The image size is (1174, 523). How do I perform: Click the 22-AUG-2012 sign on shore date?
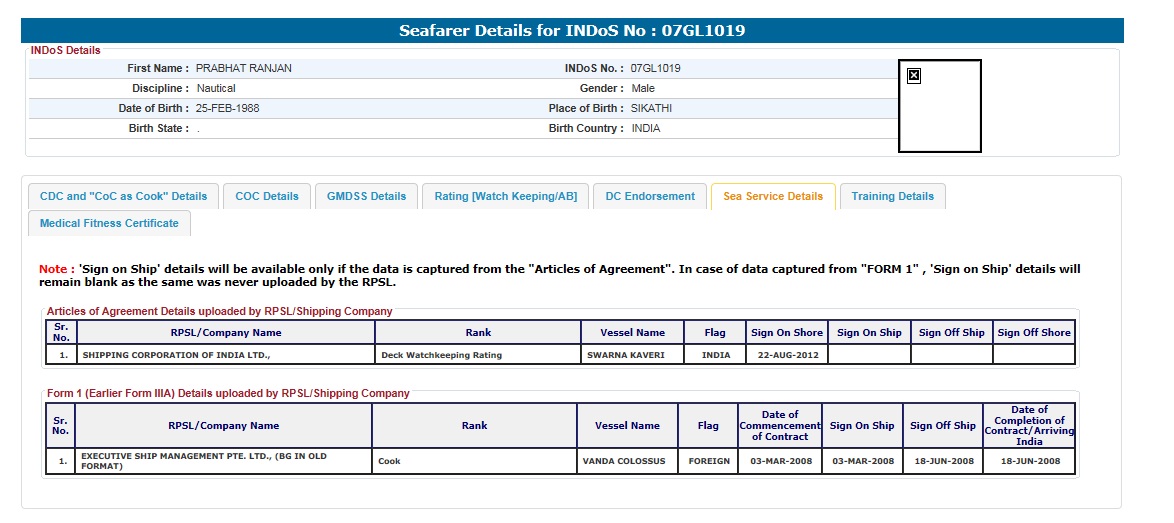(787, 355)
